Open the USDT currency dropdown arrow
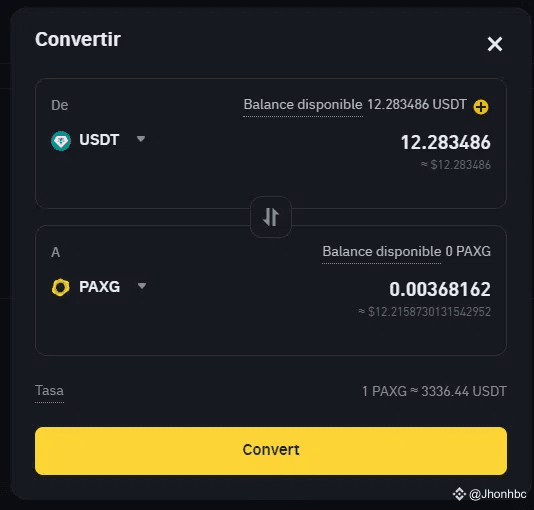 pos(141,139)
